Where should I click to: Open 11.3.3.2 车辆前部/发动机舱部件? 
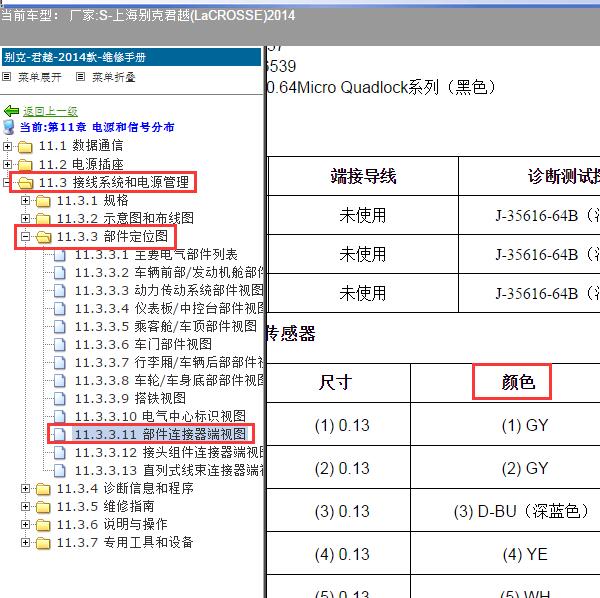[x=170, y=273]
